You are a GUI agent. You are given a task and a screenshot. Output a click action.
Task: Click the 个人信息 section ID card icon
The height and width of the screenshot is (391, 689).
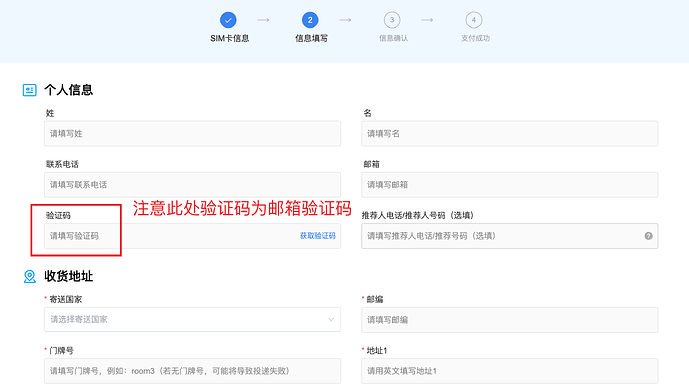[29, 90]
